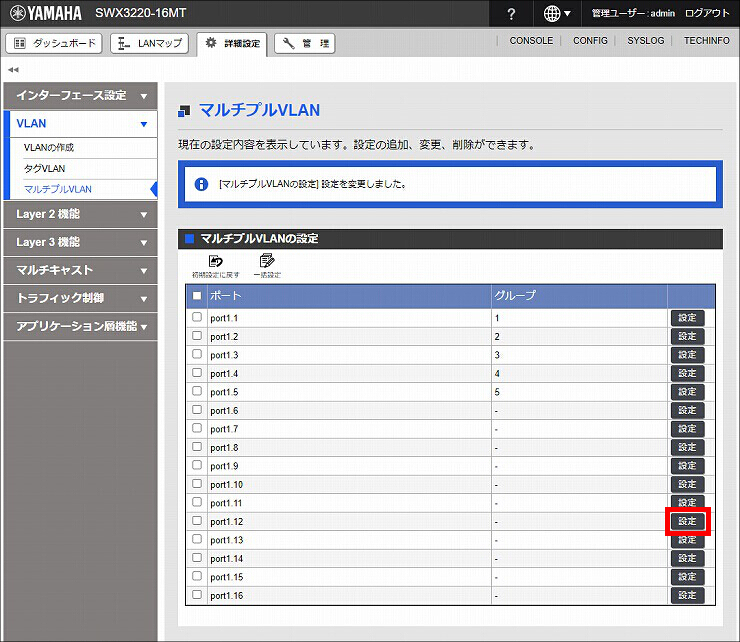Open the CONSOLE link
740x642 pixels.
531,41
